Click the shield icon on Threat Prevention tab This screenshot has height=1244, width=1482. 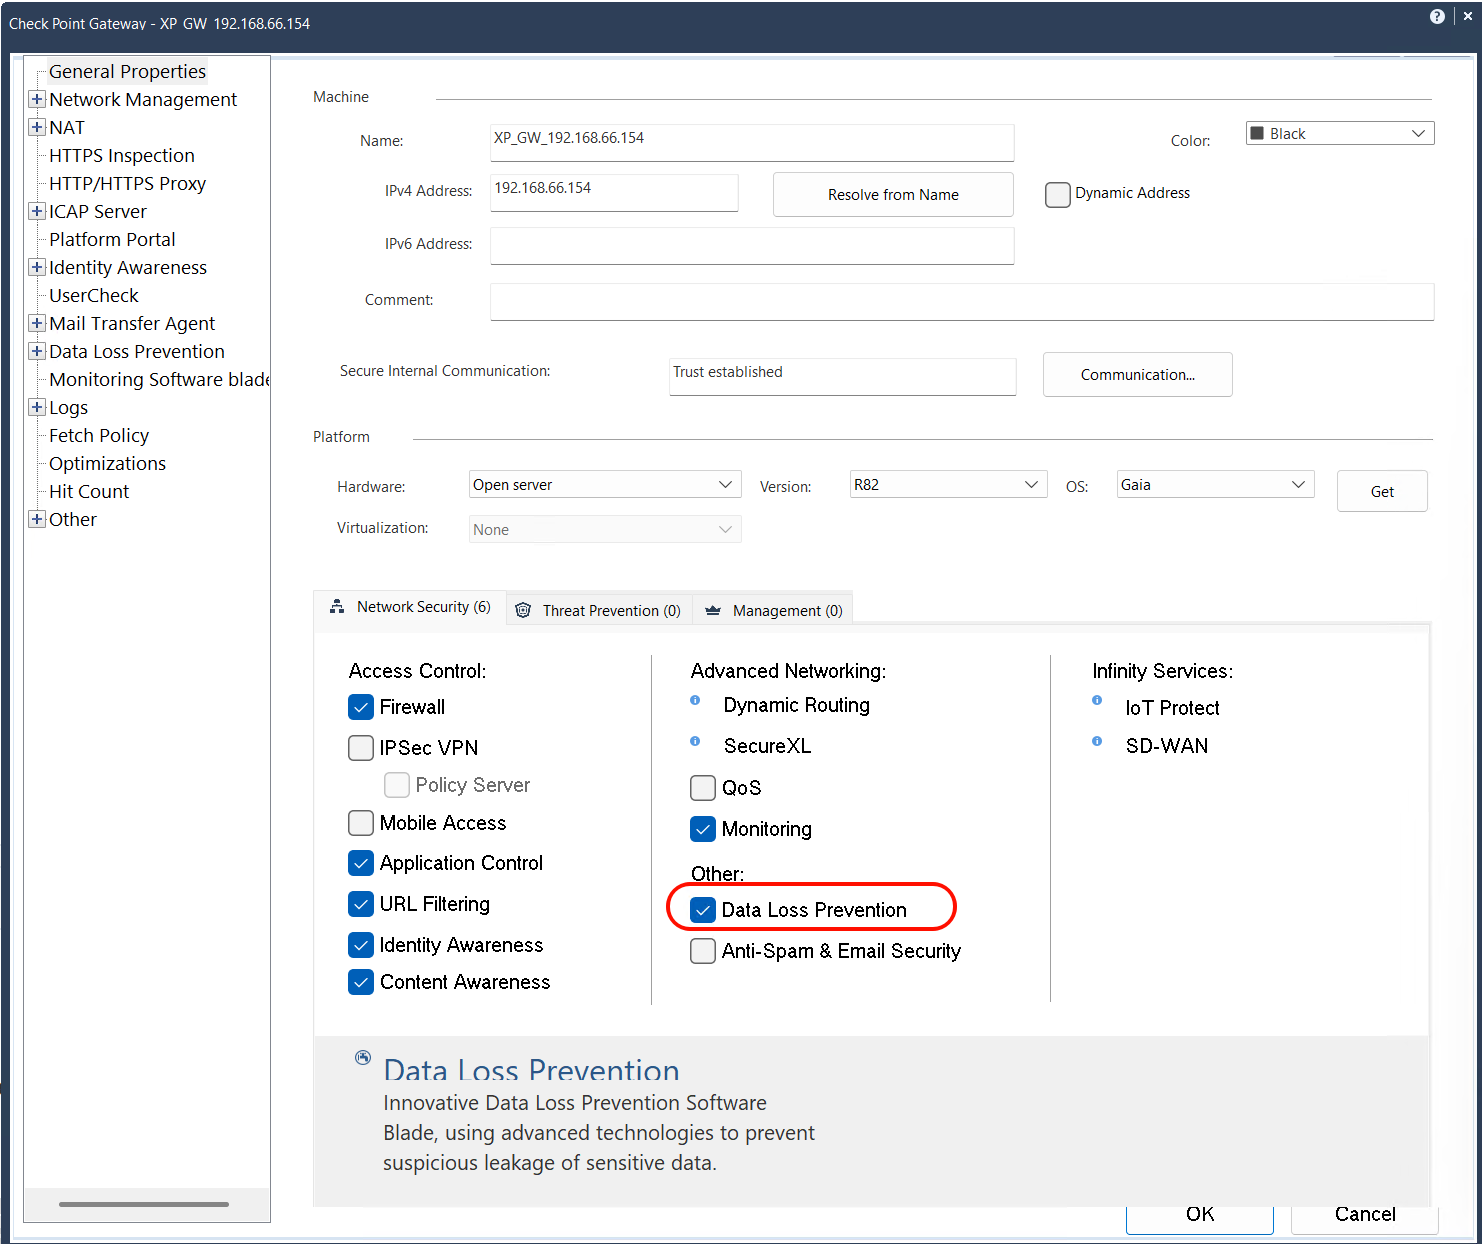[523, 610]
